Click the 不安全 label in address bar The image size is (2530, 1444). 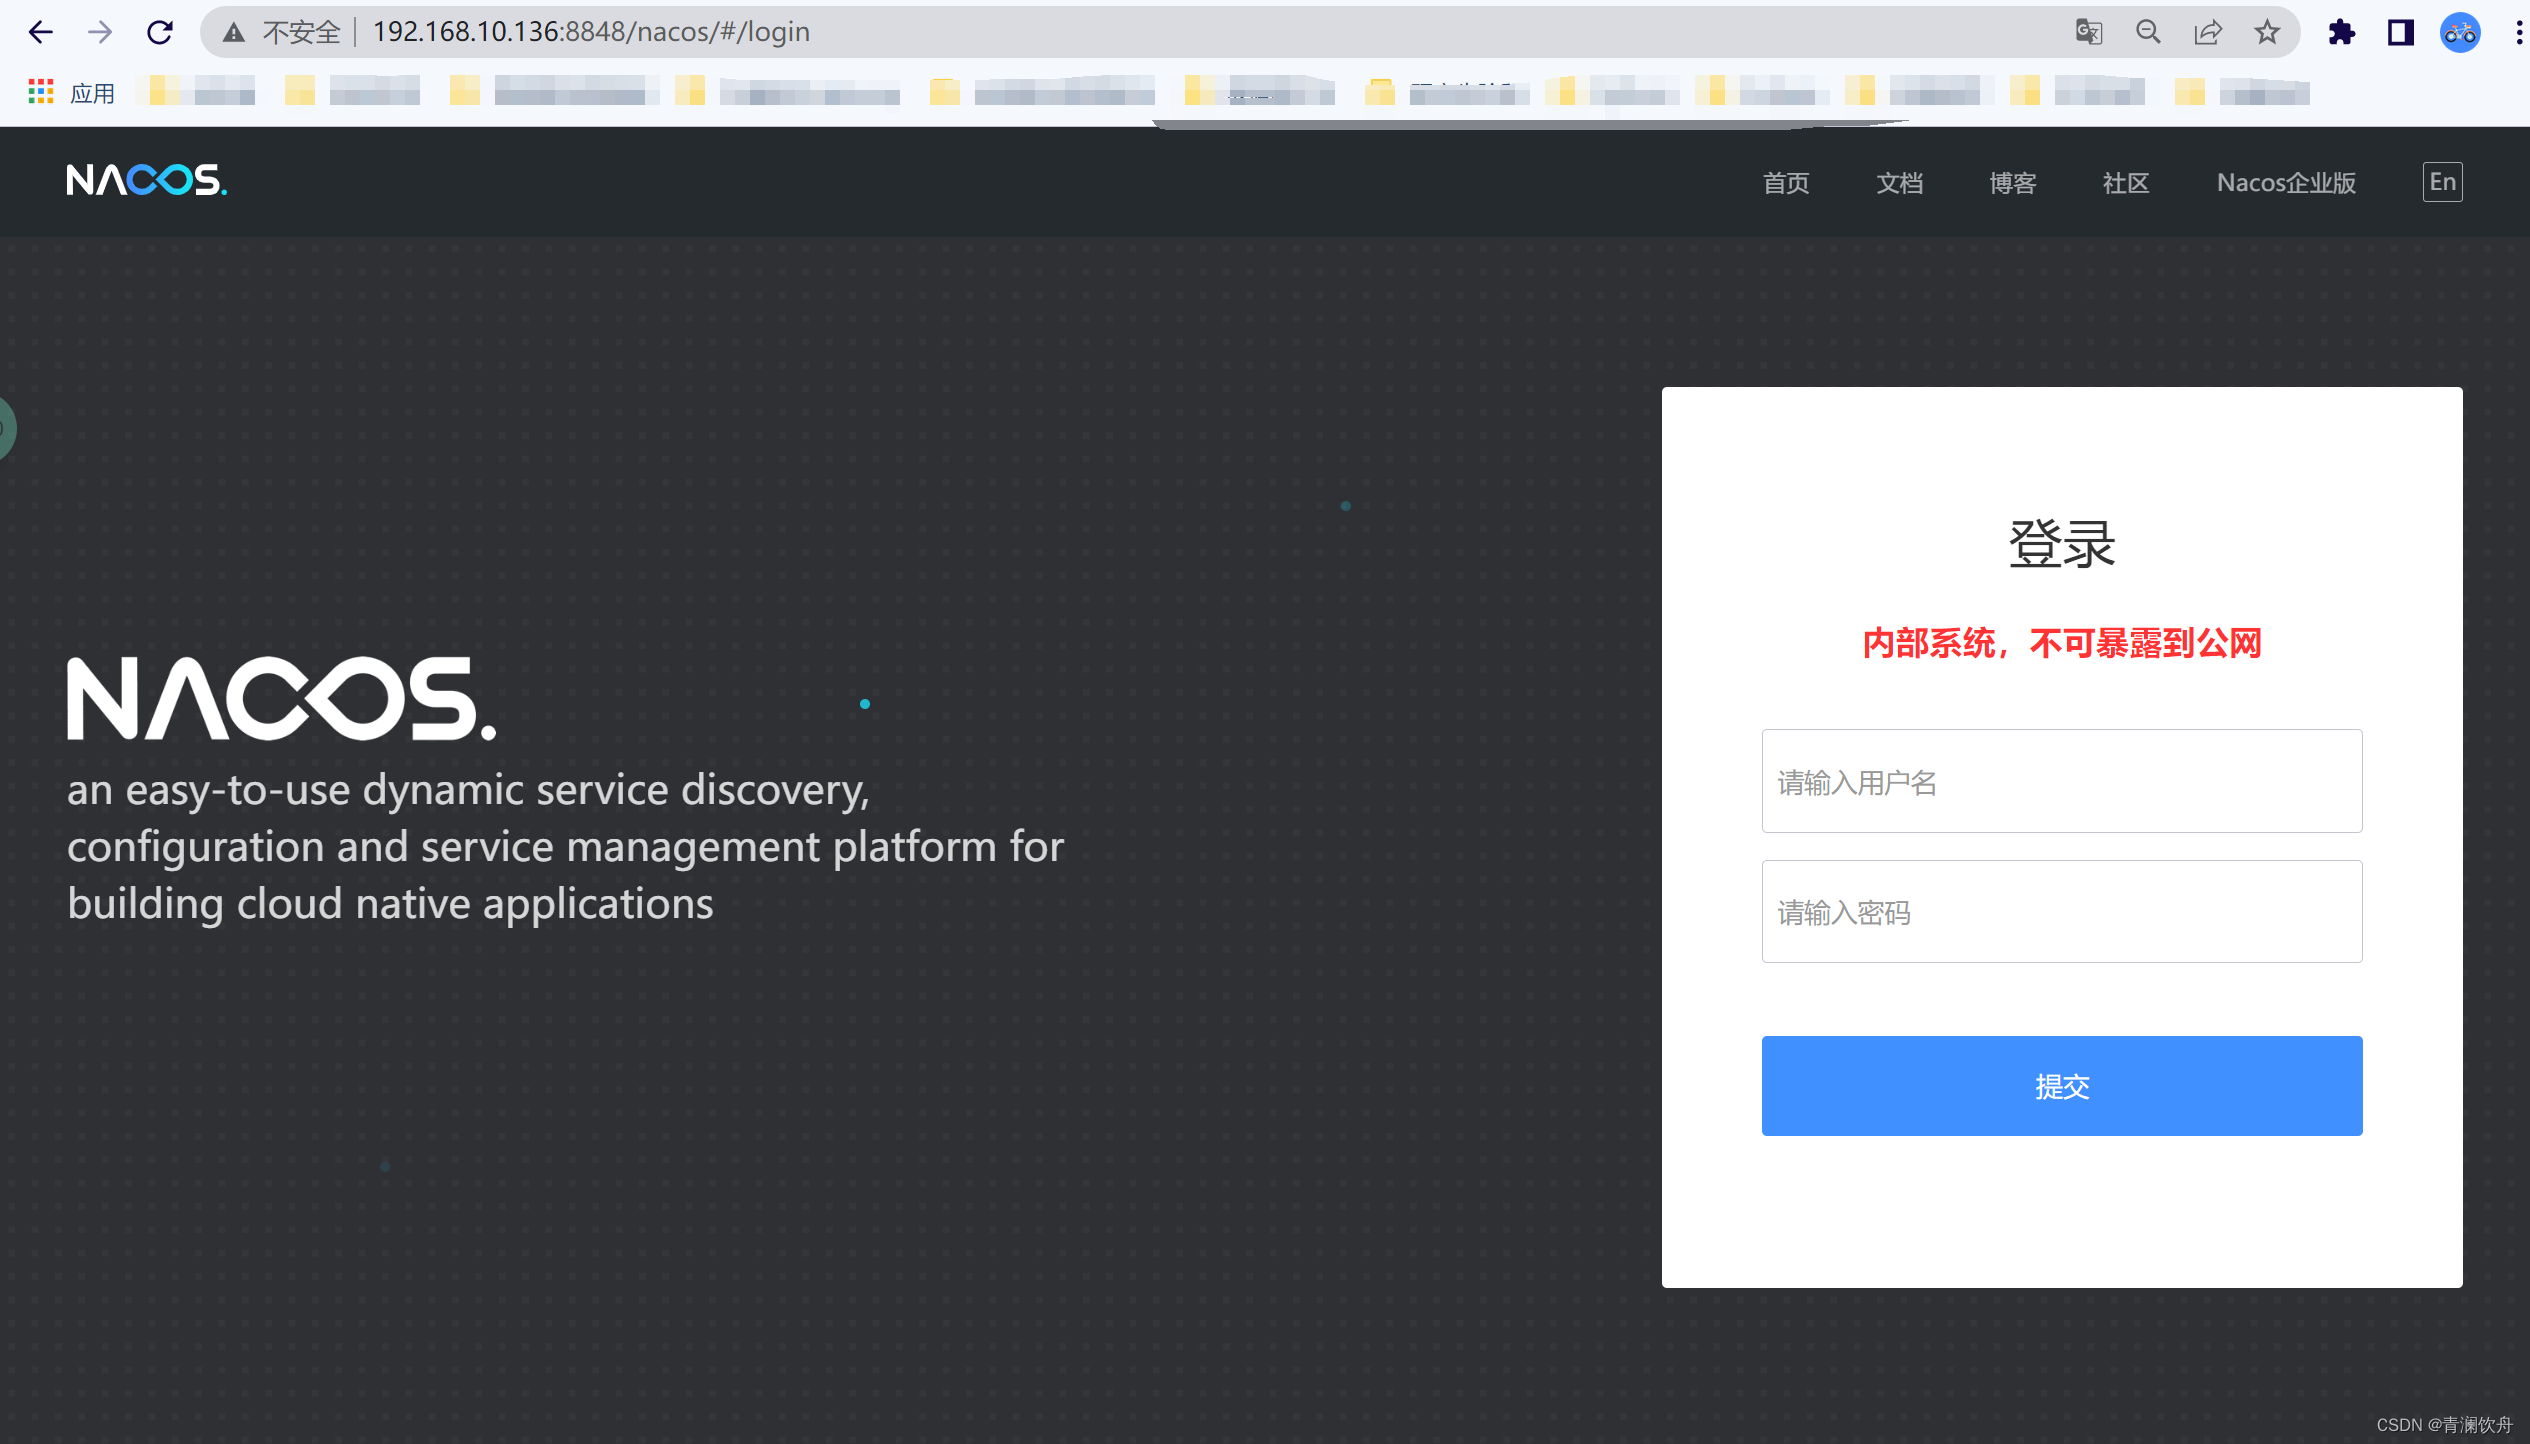tap(301, 32)
